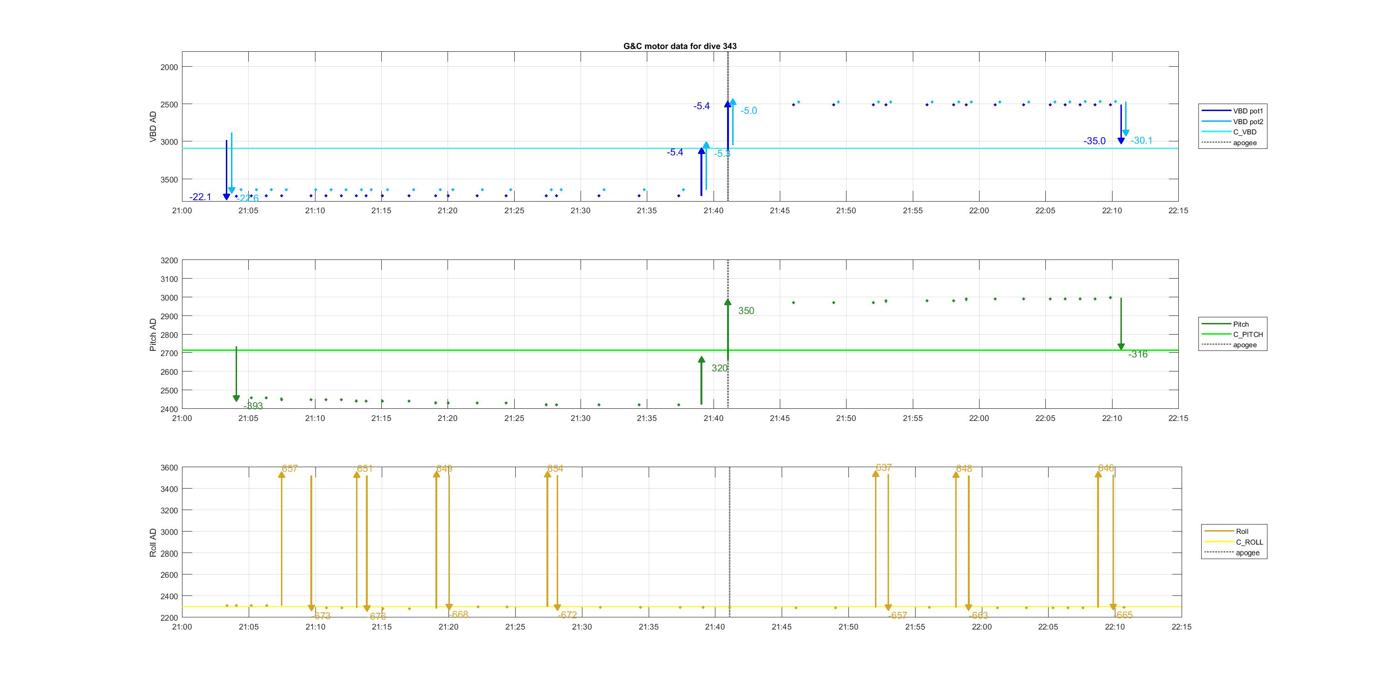Click the '22:15' time tick under Roll plot
This screenshot has height=693, width=1400.
[1181, 627]
